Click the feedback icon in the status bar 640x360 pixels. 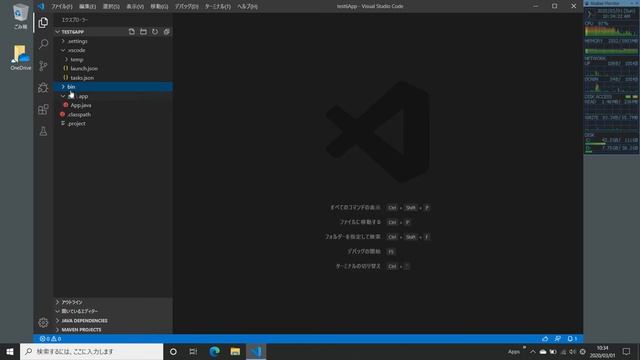pyautogui.click(x=558, y=339)
